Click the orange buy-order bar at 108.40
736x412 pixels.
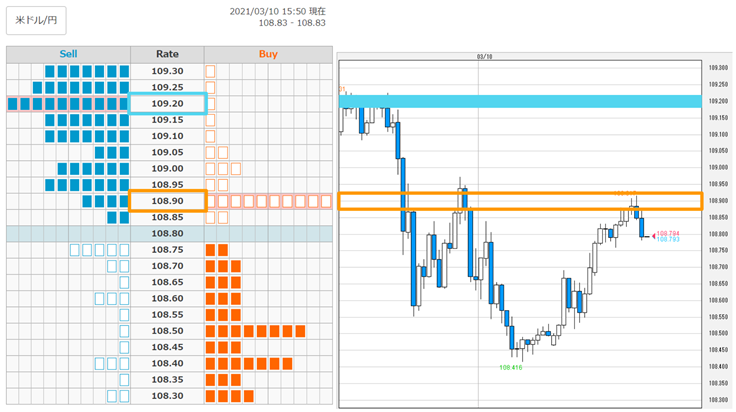coord(249,364)
